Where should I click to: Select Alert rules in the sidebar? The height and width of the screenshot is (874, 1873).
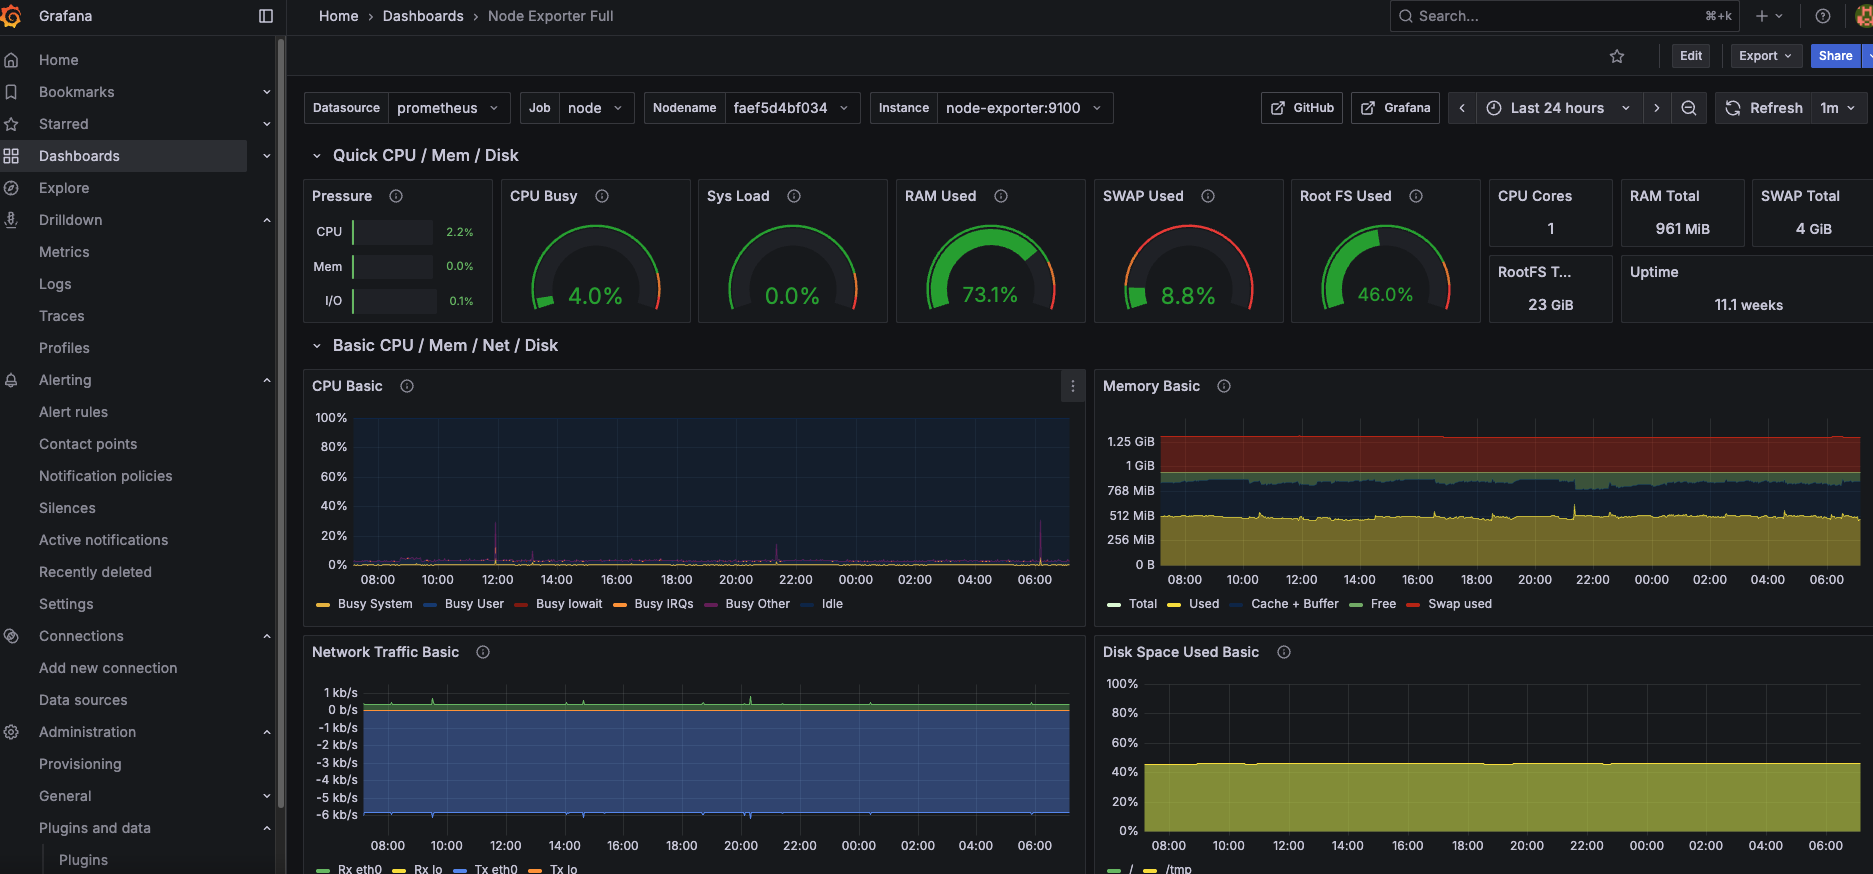pyautogui.click(x=73, y=412)
